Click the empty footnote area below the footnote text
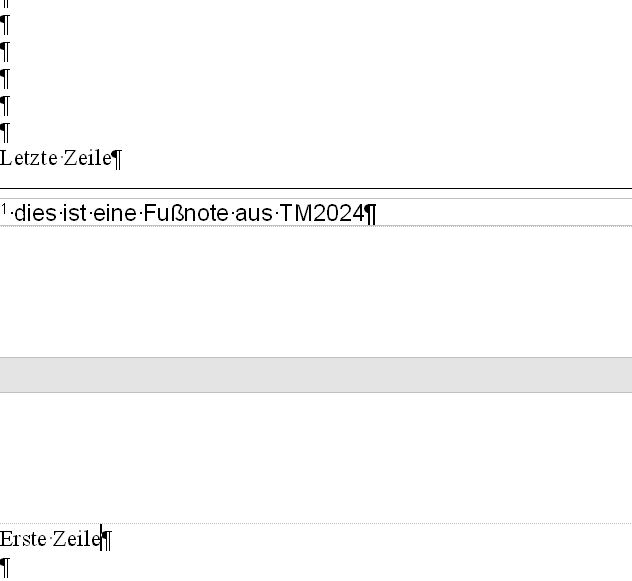This screenshot has width=632, height=581. [316, 290]
